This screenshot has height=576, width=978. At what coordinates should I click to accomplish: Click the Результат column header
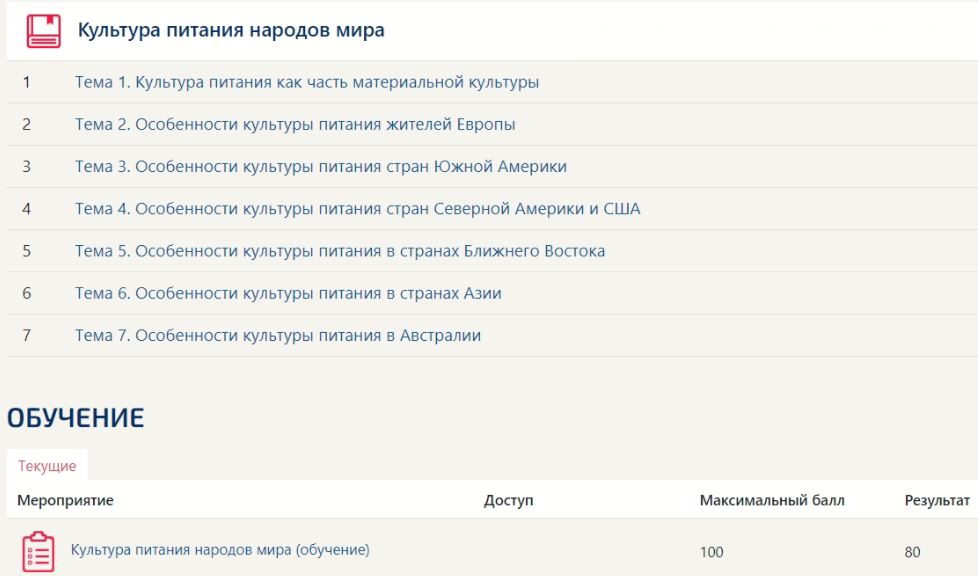(x=937, y=500)
